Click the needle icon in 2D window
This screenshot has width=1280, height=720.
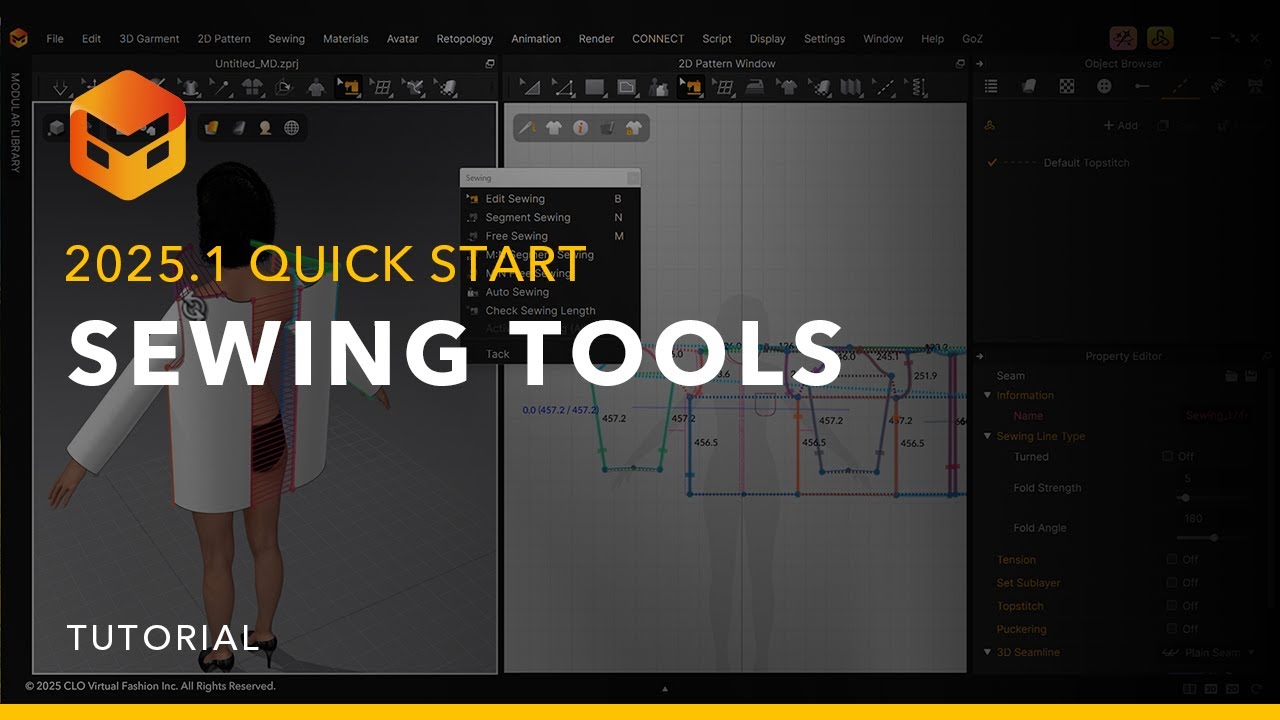point(528,127)
